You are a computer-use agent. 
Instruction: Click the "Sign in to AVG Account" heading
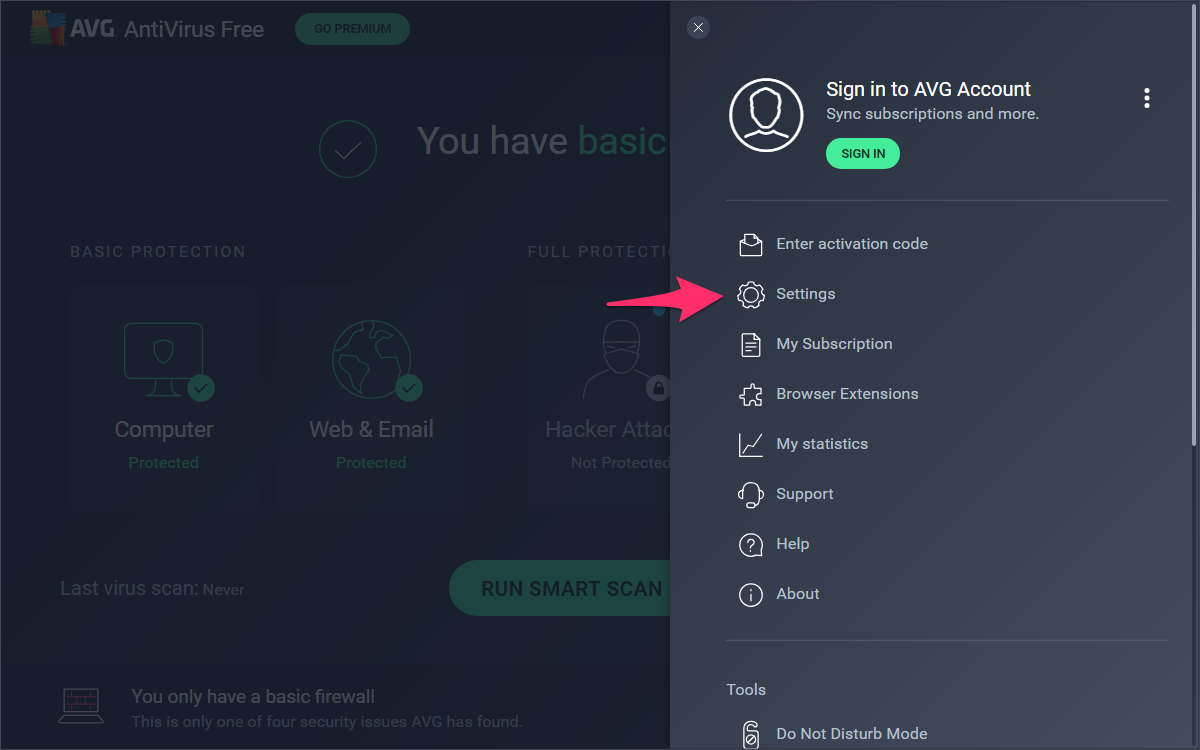pos(928,89)
